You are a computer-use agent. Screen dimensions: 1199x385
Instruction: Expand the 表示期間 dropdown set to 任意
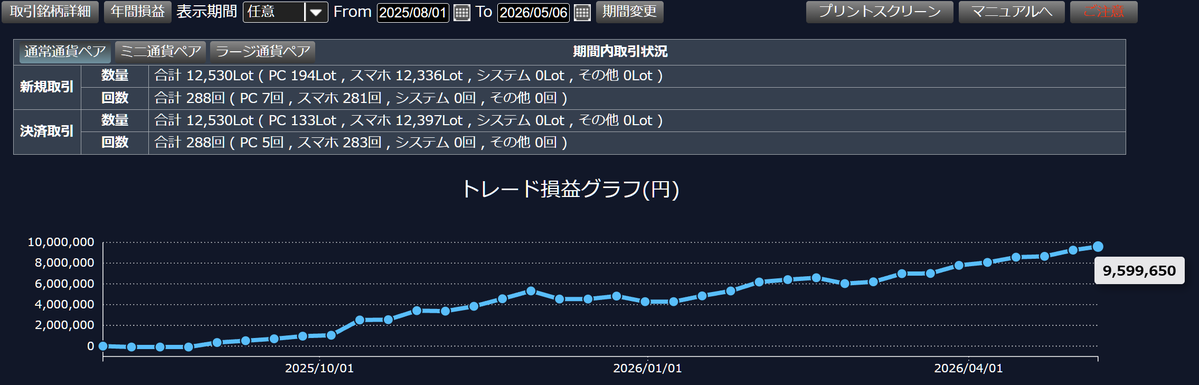285,12
